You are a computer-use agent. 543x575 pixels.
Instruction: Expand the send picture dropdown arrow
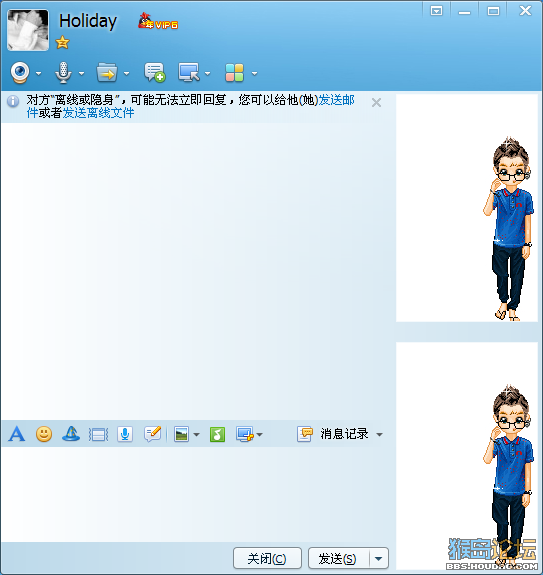point(197,435)
